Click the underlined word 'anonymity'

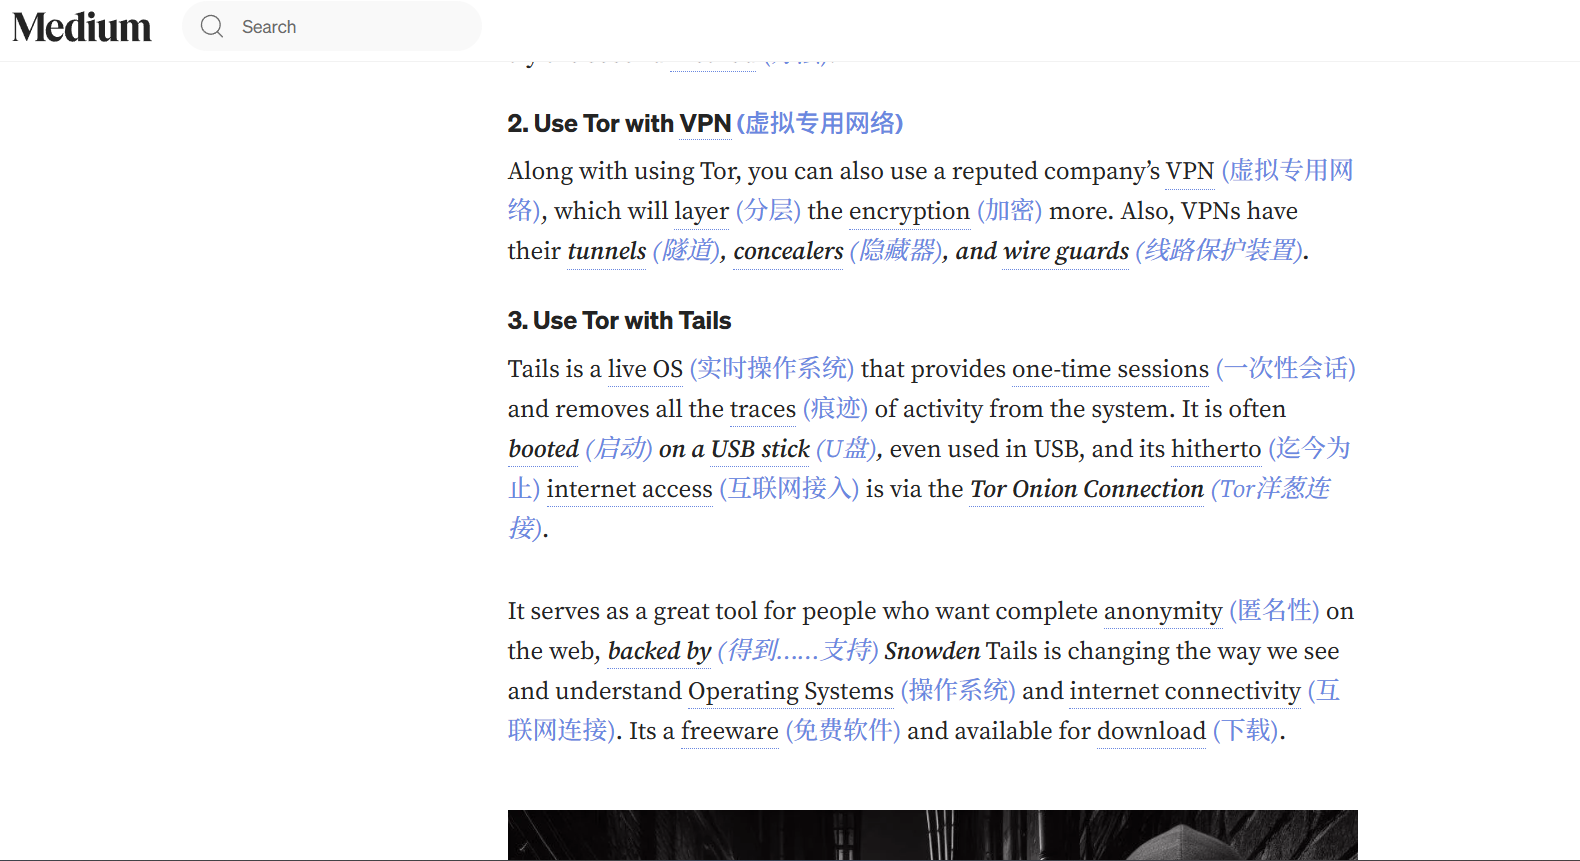coord(1163,611)
